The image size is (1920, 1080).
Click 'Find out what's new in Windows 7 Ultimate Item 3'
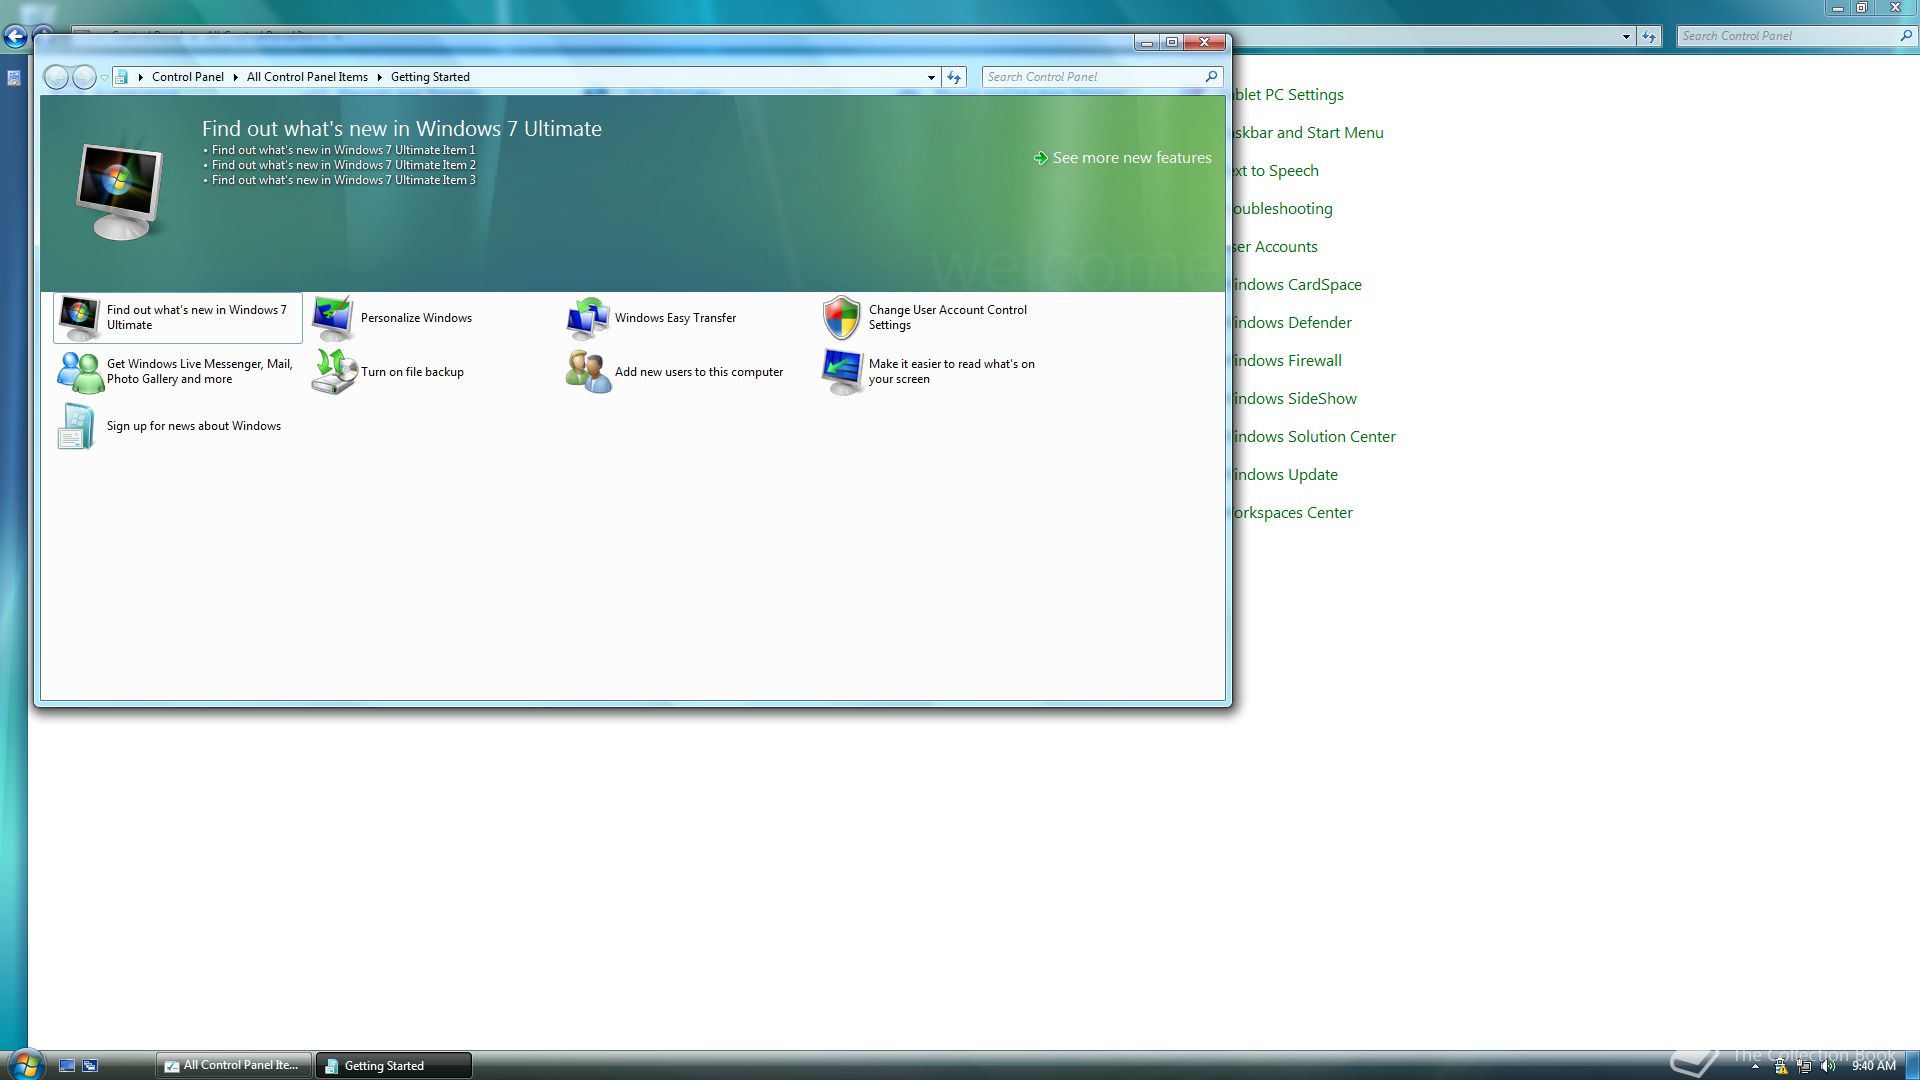pyautogui.click(x=343, y=180)
